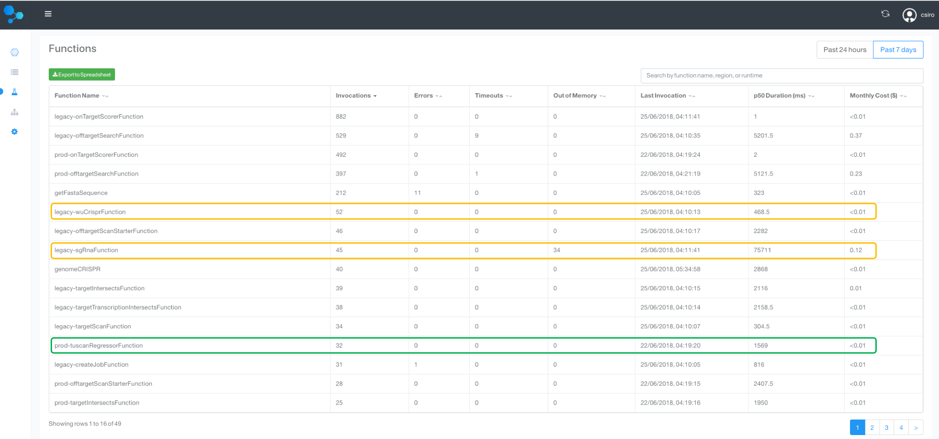Click the blue app logo in the header
This screenshot has height=439, width=939.
[13, 14]
